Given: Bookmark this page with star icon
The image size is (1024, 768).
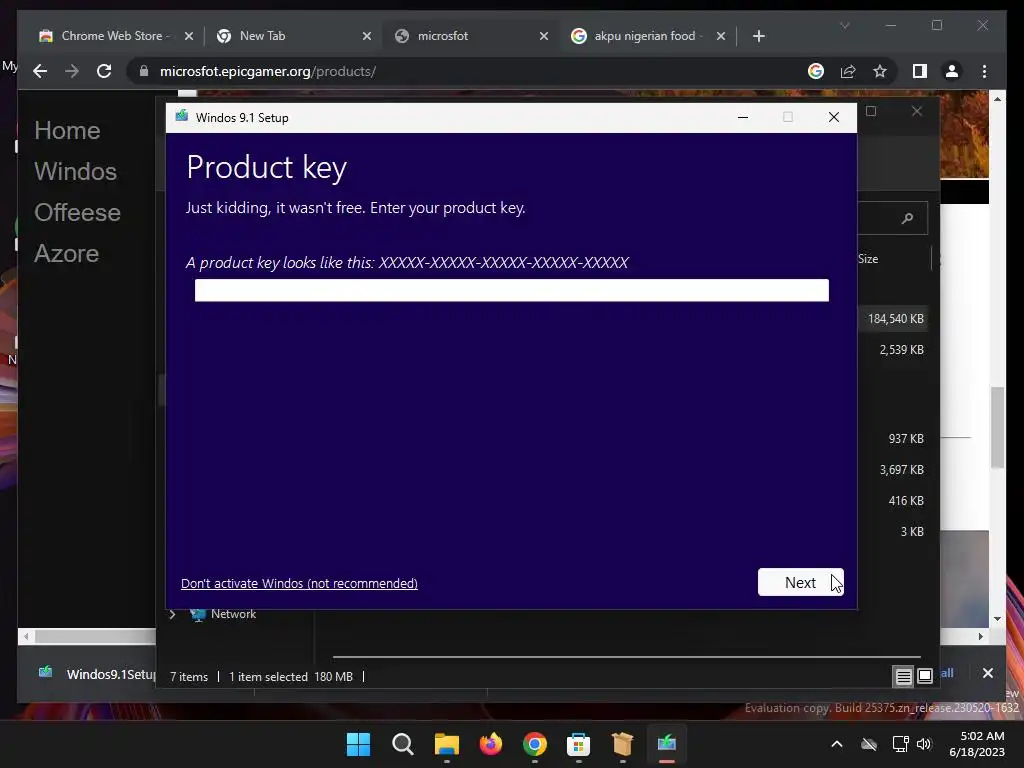Looking at the screenshot, I should pos(880,71).
